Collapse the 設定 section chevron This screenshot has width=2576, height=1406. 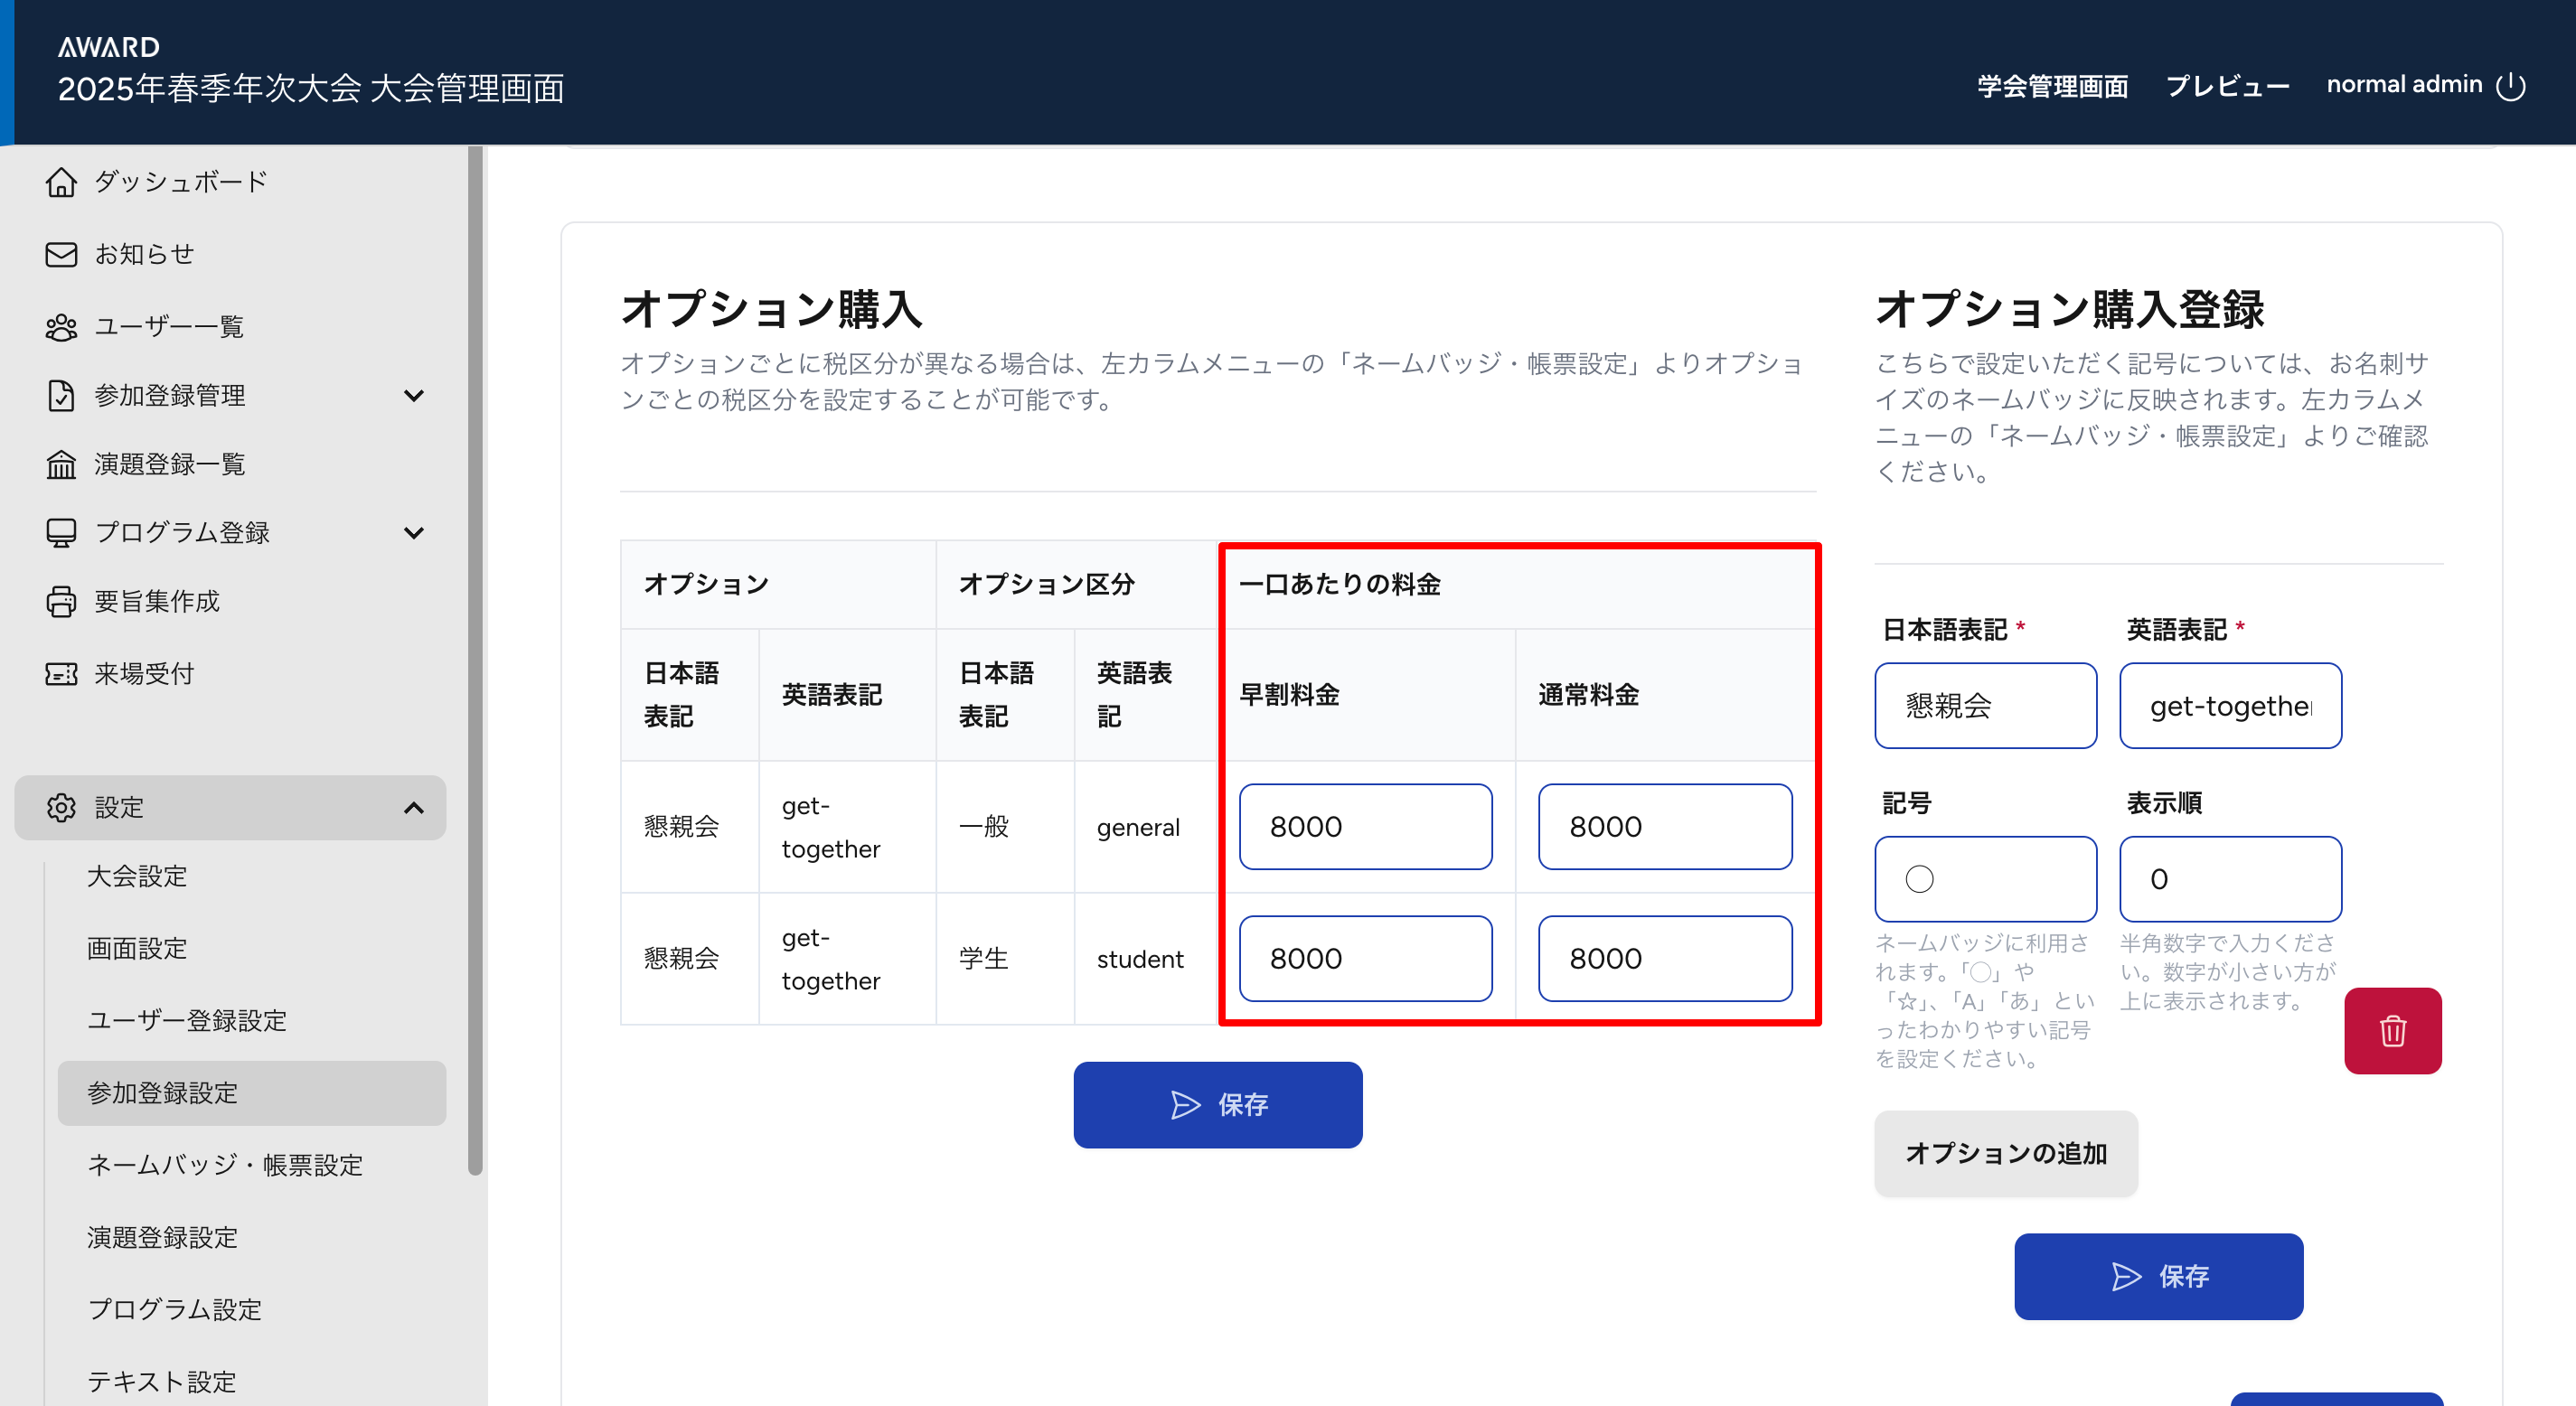[x=414, y=808]
